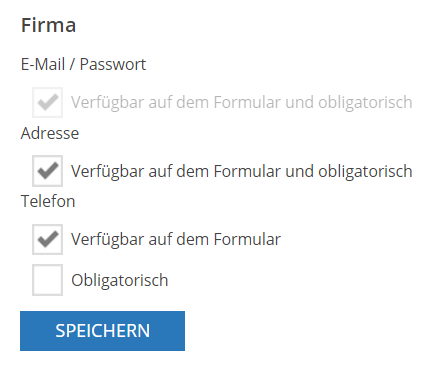Click the check mark icon in the Adresse checkbox

pyautogui.click(x=48, y=170)
